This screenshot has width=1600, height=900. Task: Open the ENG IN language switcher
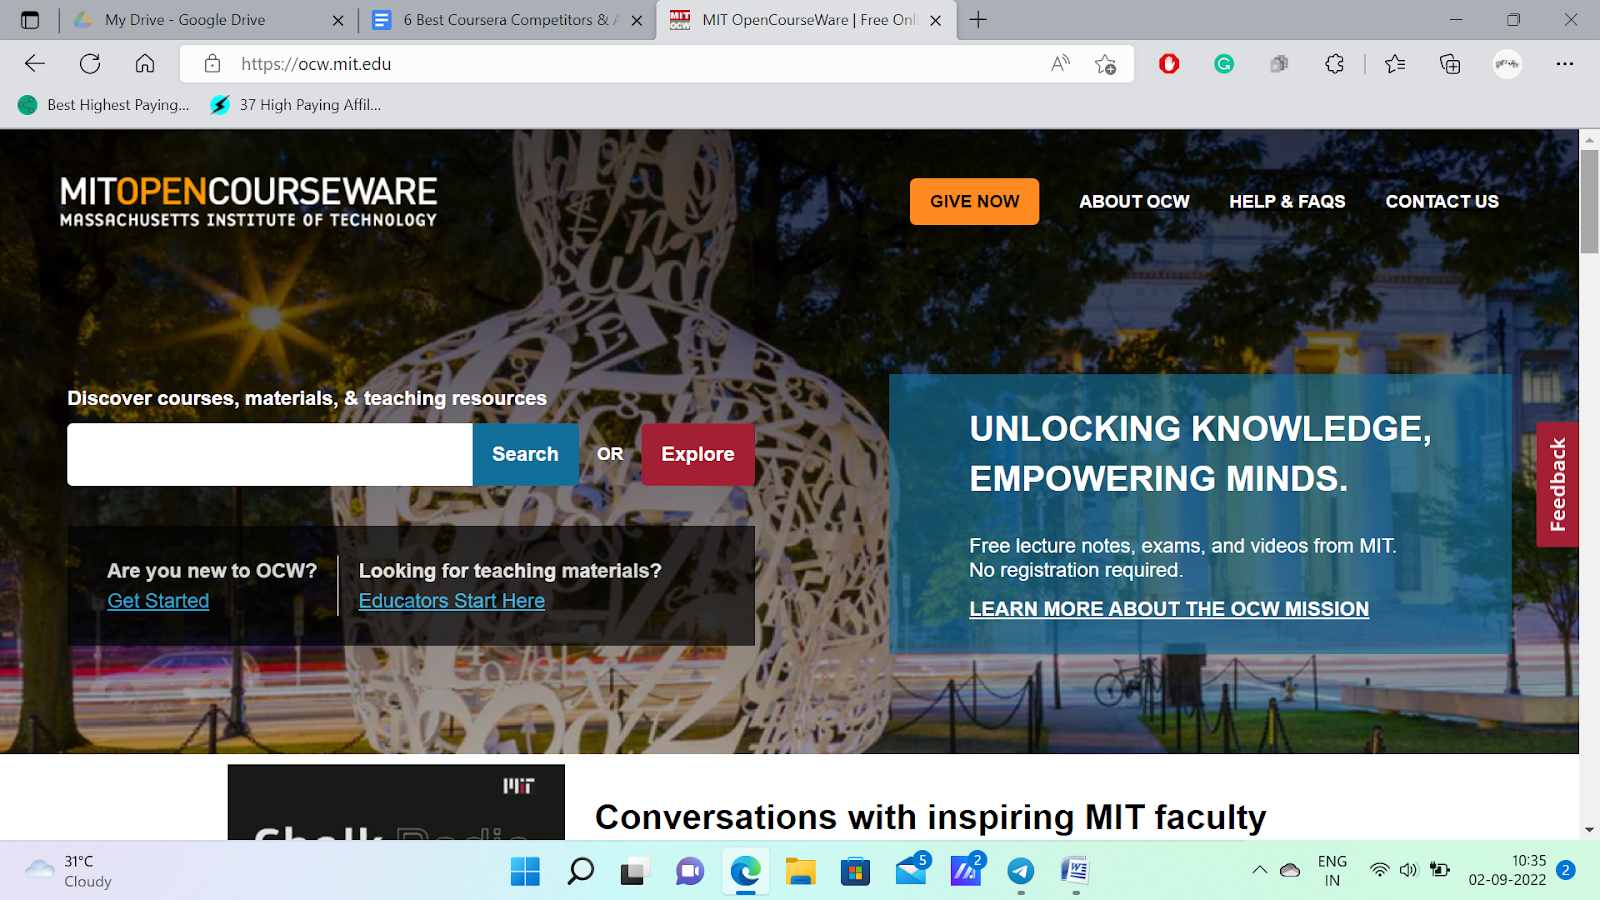[x=1332, y=871]
